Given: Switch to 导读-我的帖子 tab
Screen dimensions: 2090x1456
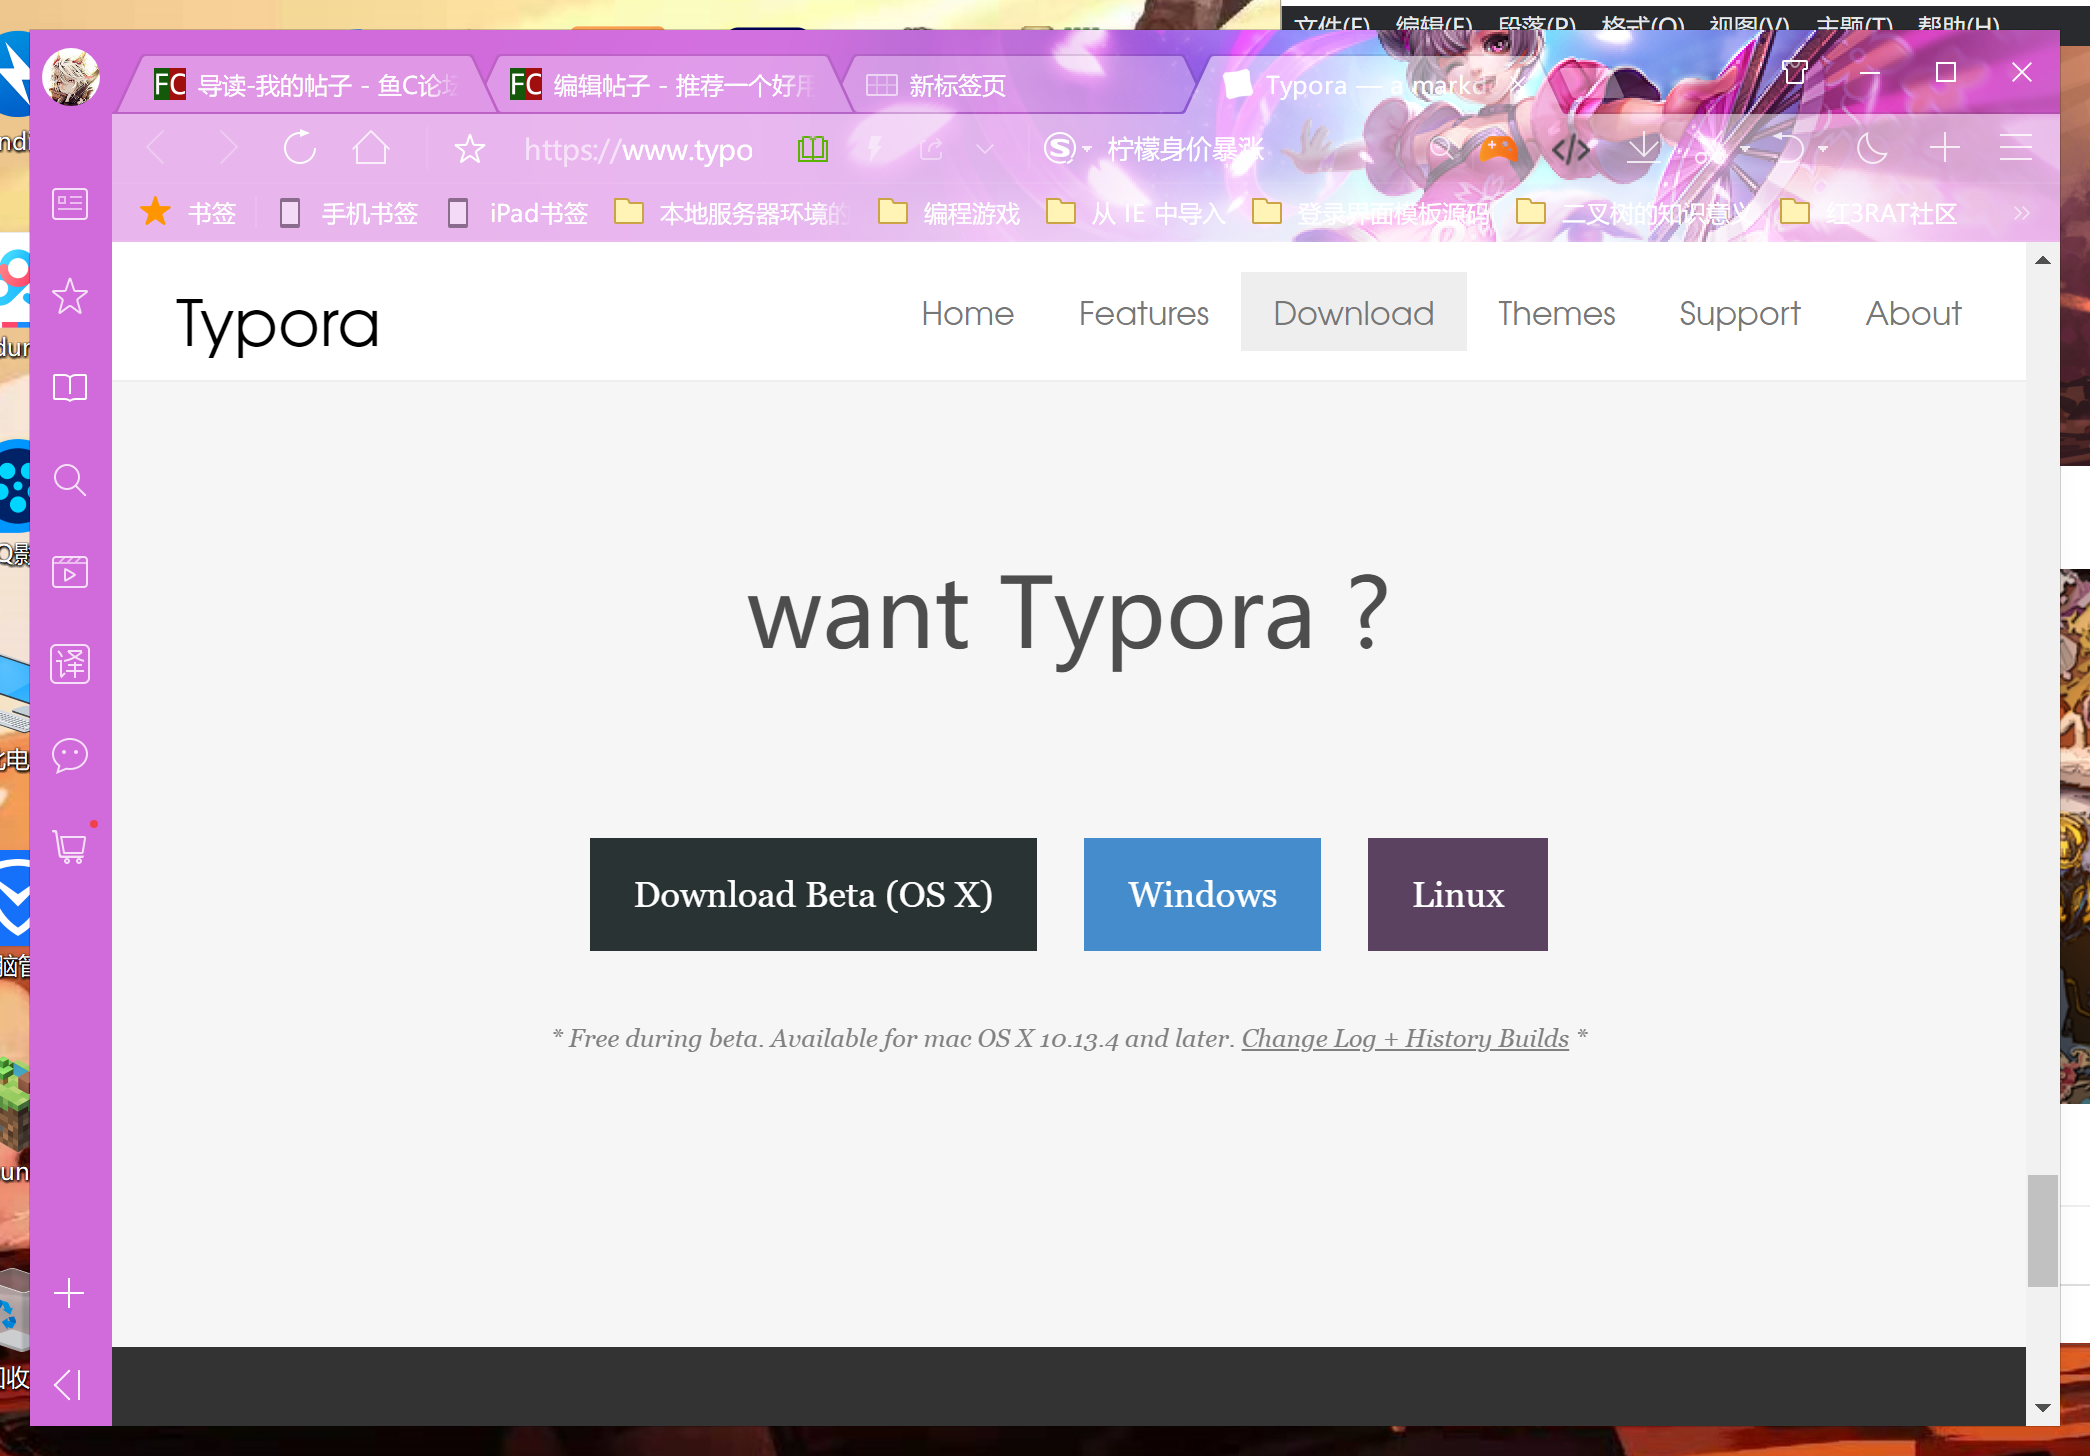Looking at the screenshot, I should coord(305,85).
